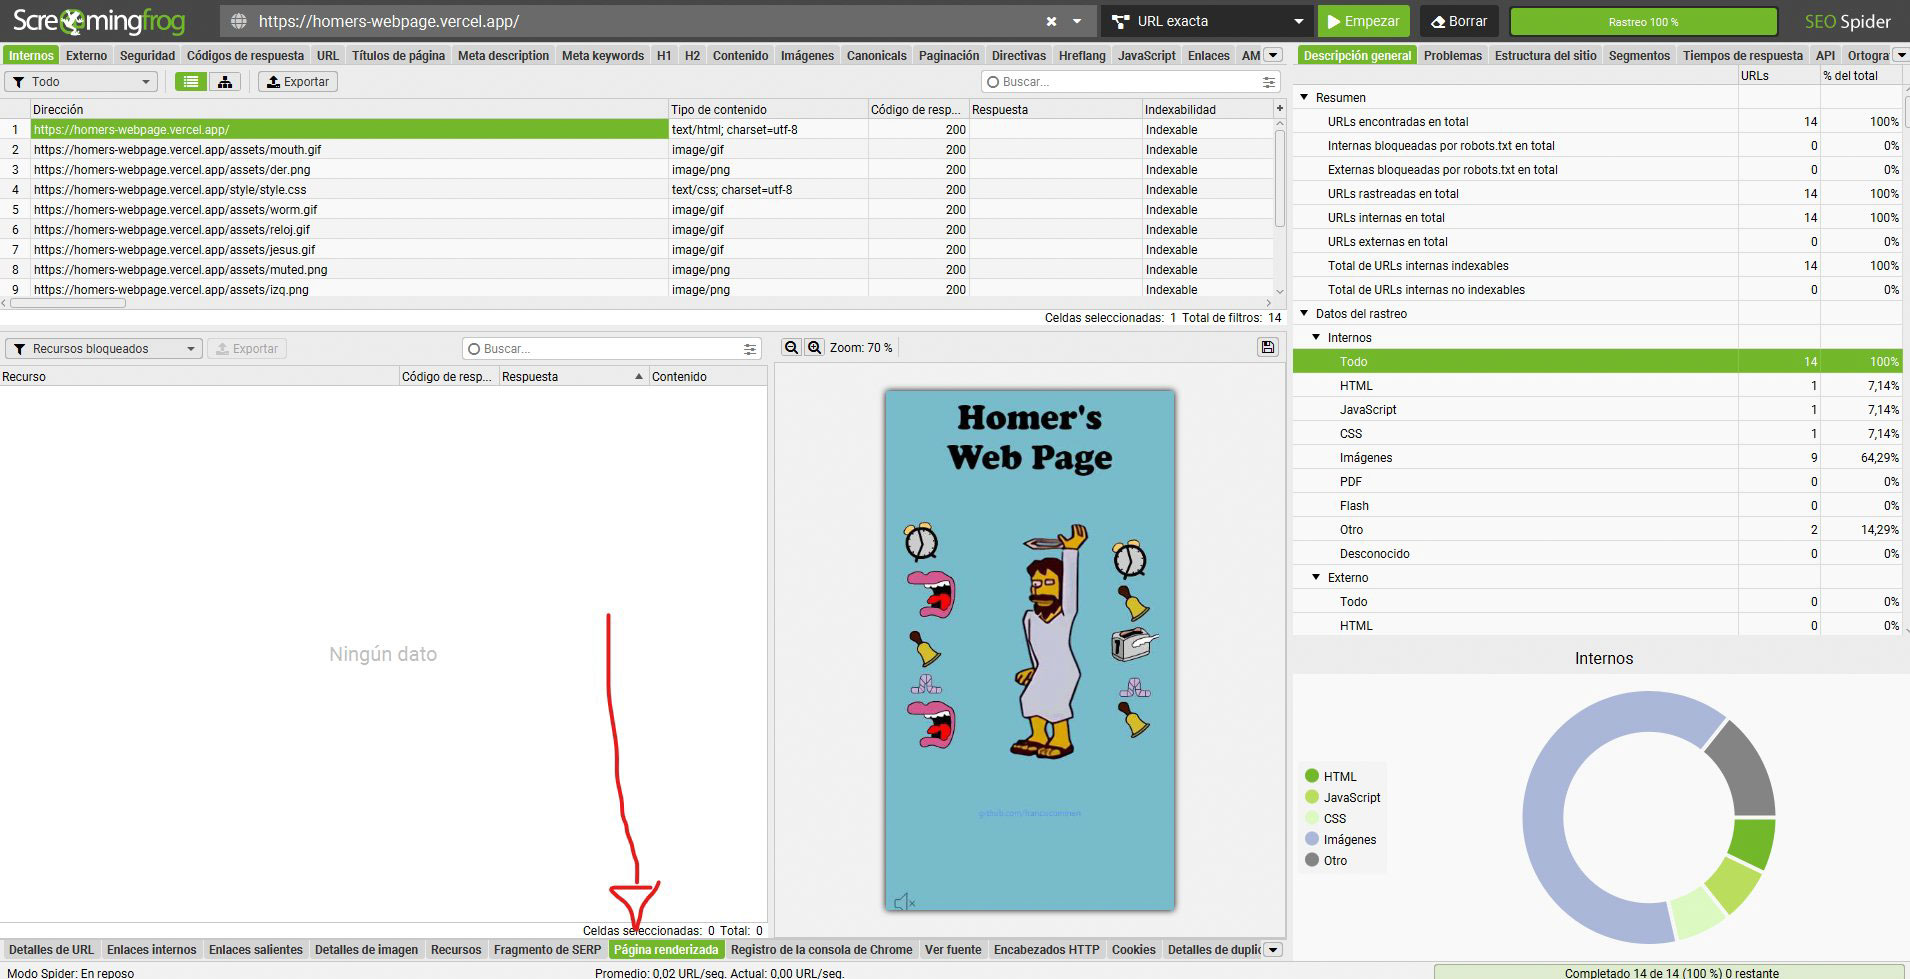Click the horizontal scrollbar under URL table
Image resolution: width=1910 pixels, height=979 pixels.
tap(69, 302)
